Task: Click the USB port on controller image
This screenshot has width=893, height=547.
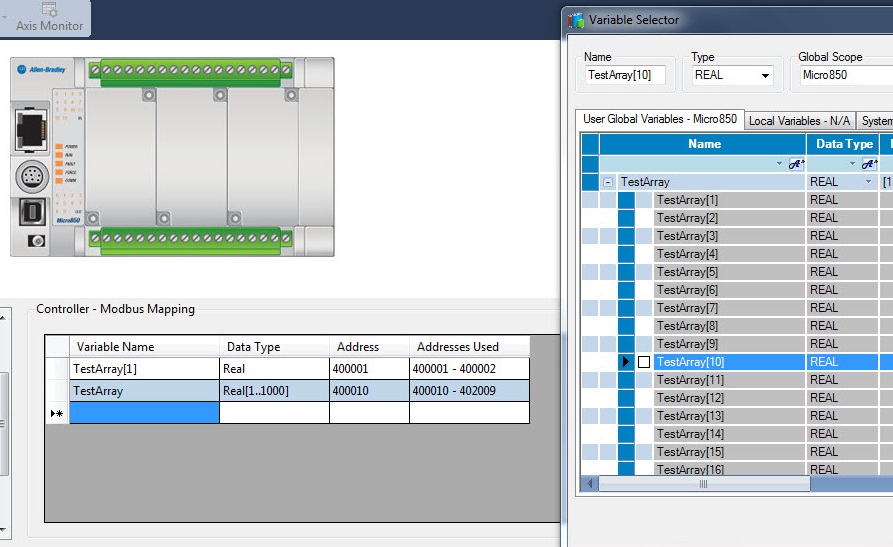Action: [32, 211]
